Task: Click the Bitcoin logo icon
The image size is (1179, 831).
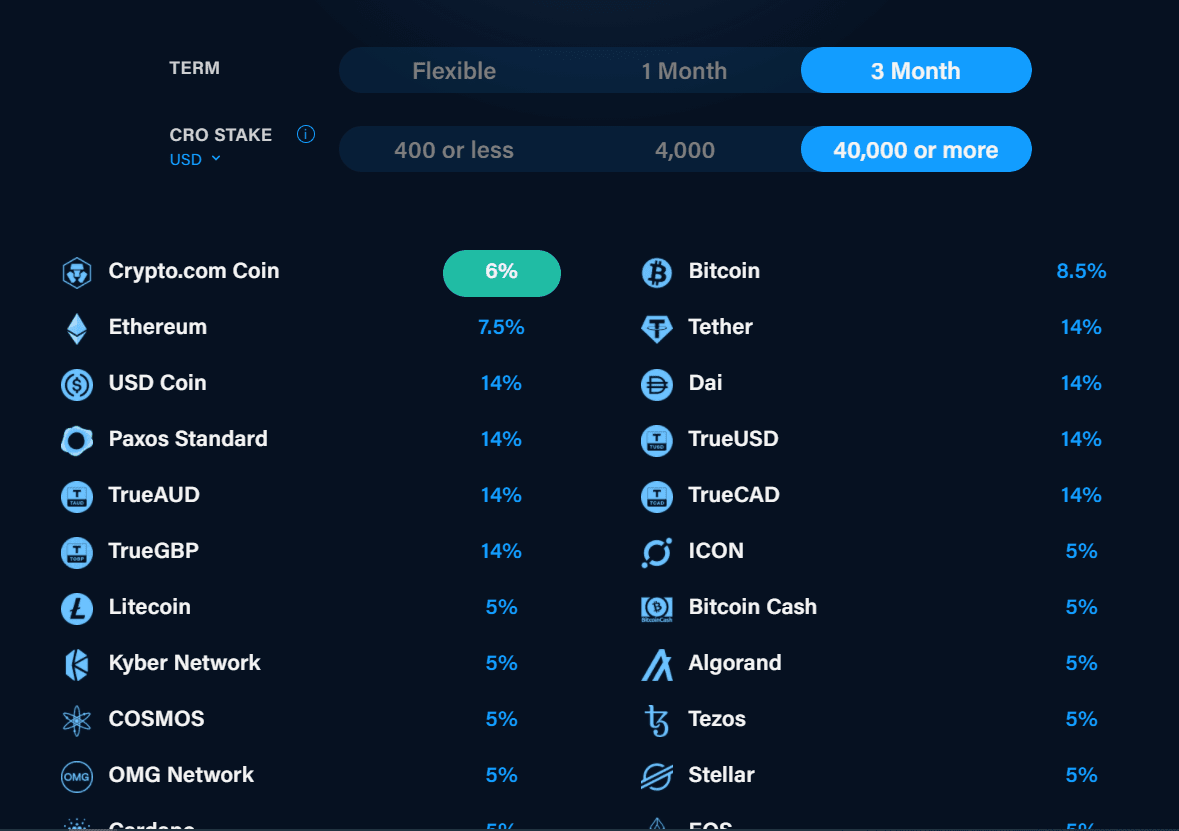Action: 656,272
